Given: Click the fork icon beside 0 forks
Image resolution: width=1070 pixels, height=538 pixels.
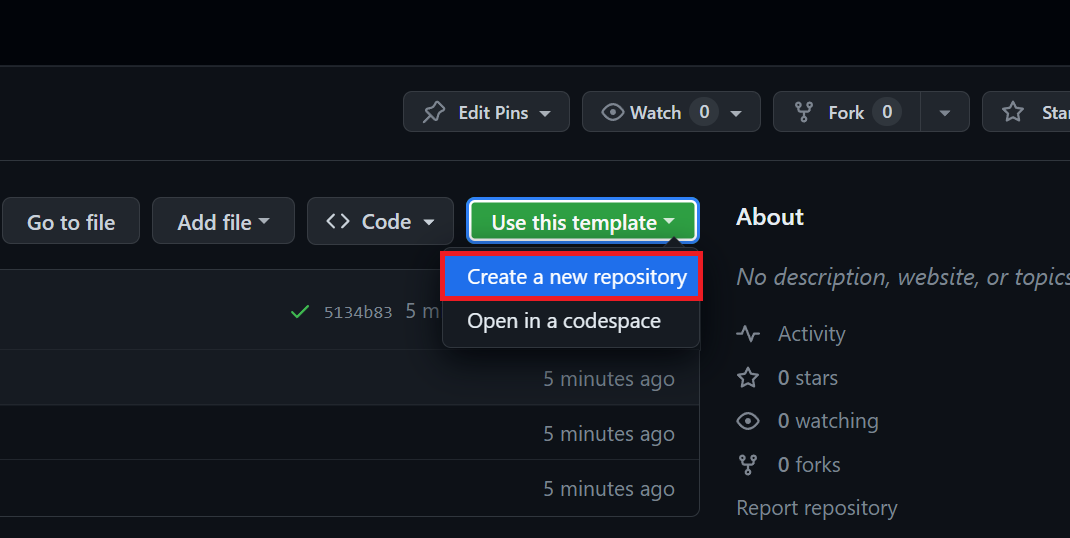Looking at the screenshot, I should coord(748,465).
